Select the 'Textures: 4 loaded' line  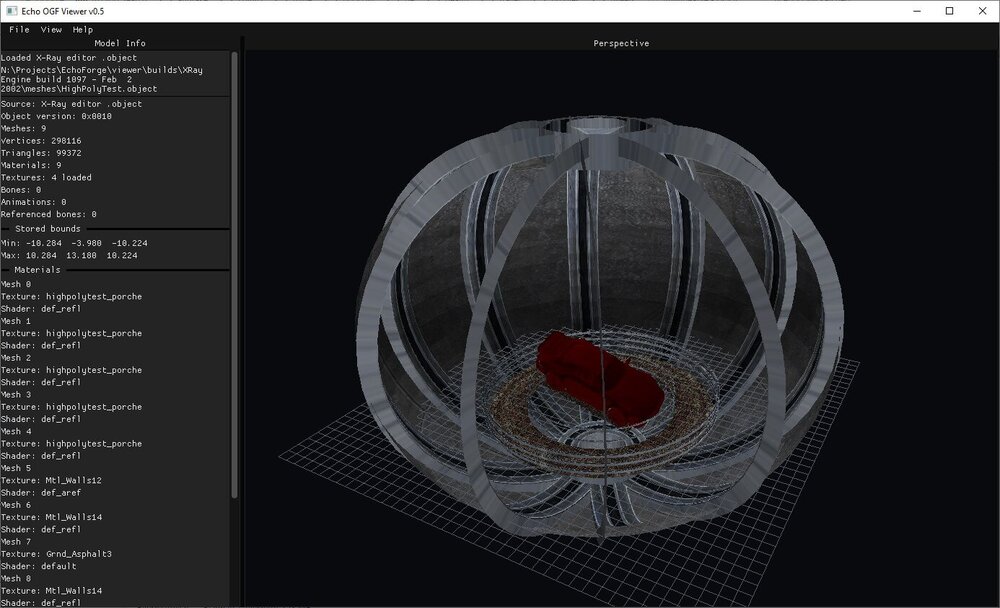click(x=46, y=177)
